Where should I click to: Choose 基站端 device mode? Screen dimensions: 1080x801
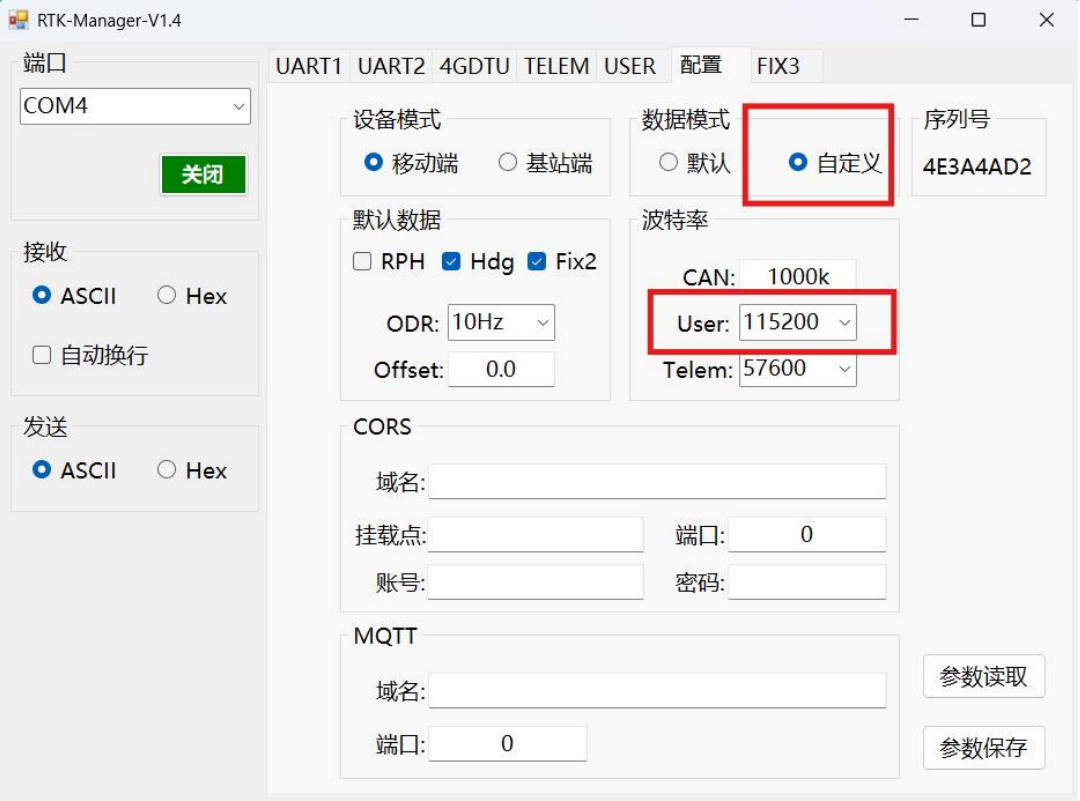click(546, 163)
